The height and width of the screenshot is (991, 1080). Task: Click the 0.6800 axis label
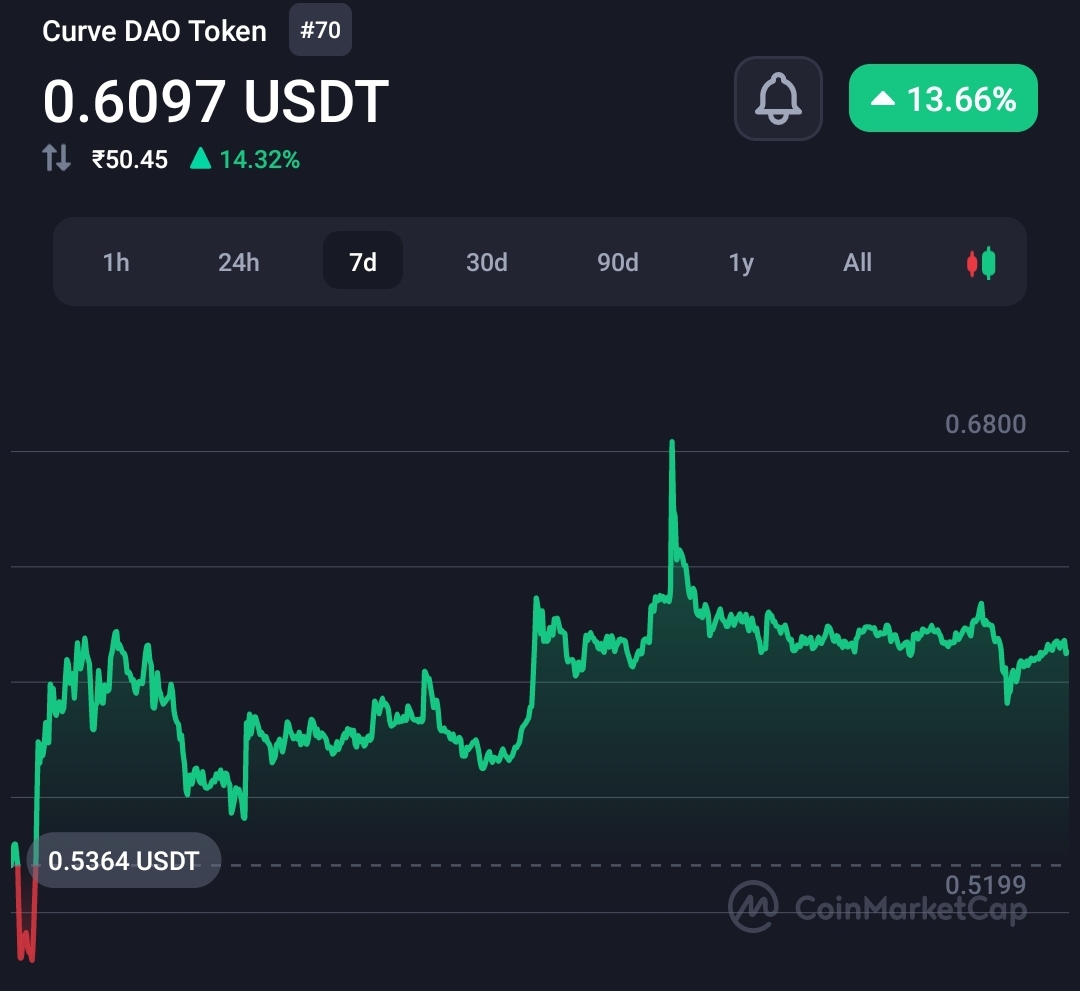tap(985, 424)
